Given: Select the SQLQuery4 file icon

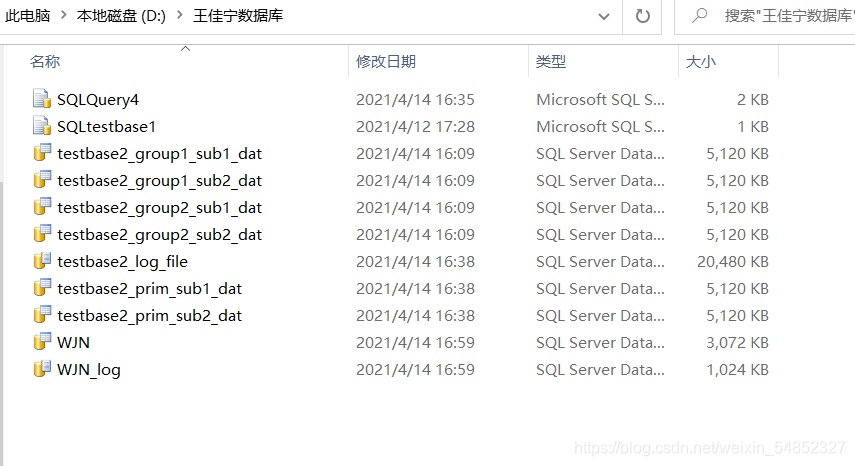Looking at the screenshot, I should tap(42, 99).
